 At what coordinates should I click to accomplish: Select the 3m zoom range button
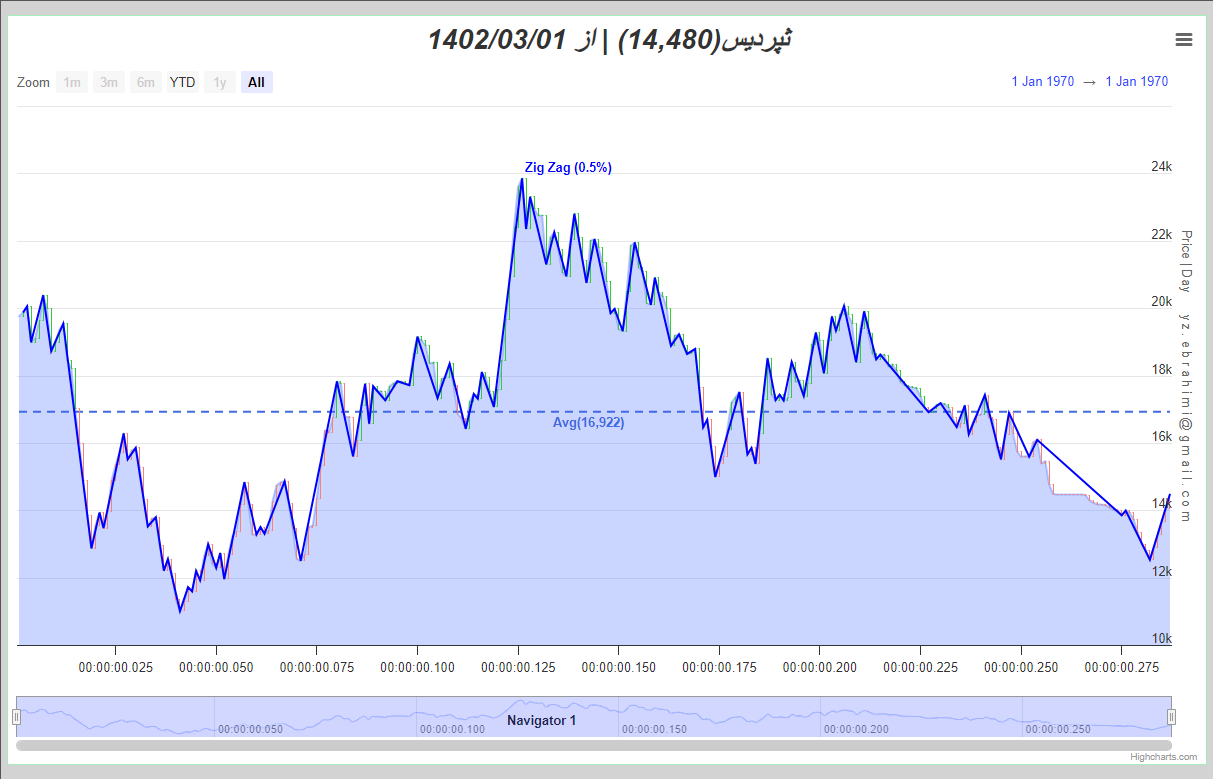(109, 83)
